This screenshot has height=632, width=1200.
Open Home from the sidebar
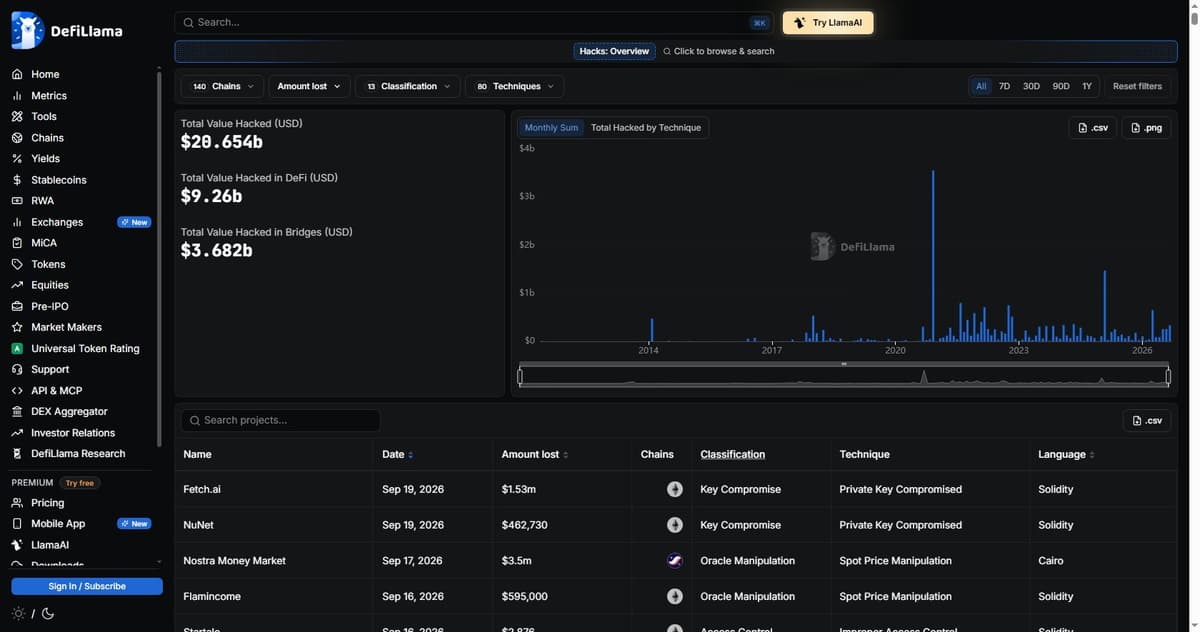[45, 74]
